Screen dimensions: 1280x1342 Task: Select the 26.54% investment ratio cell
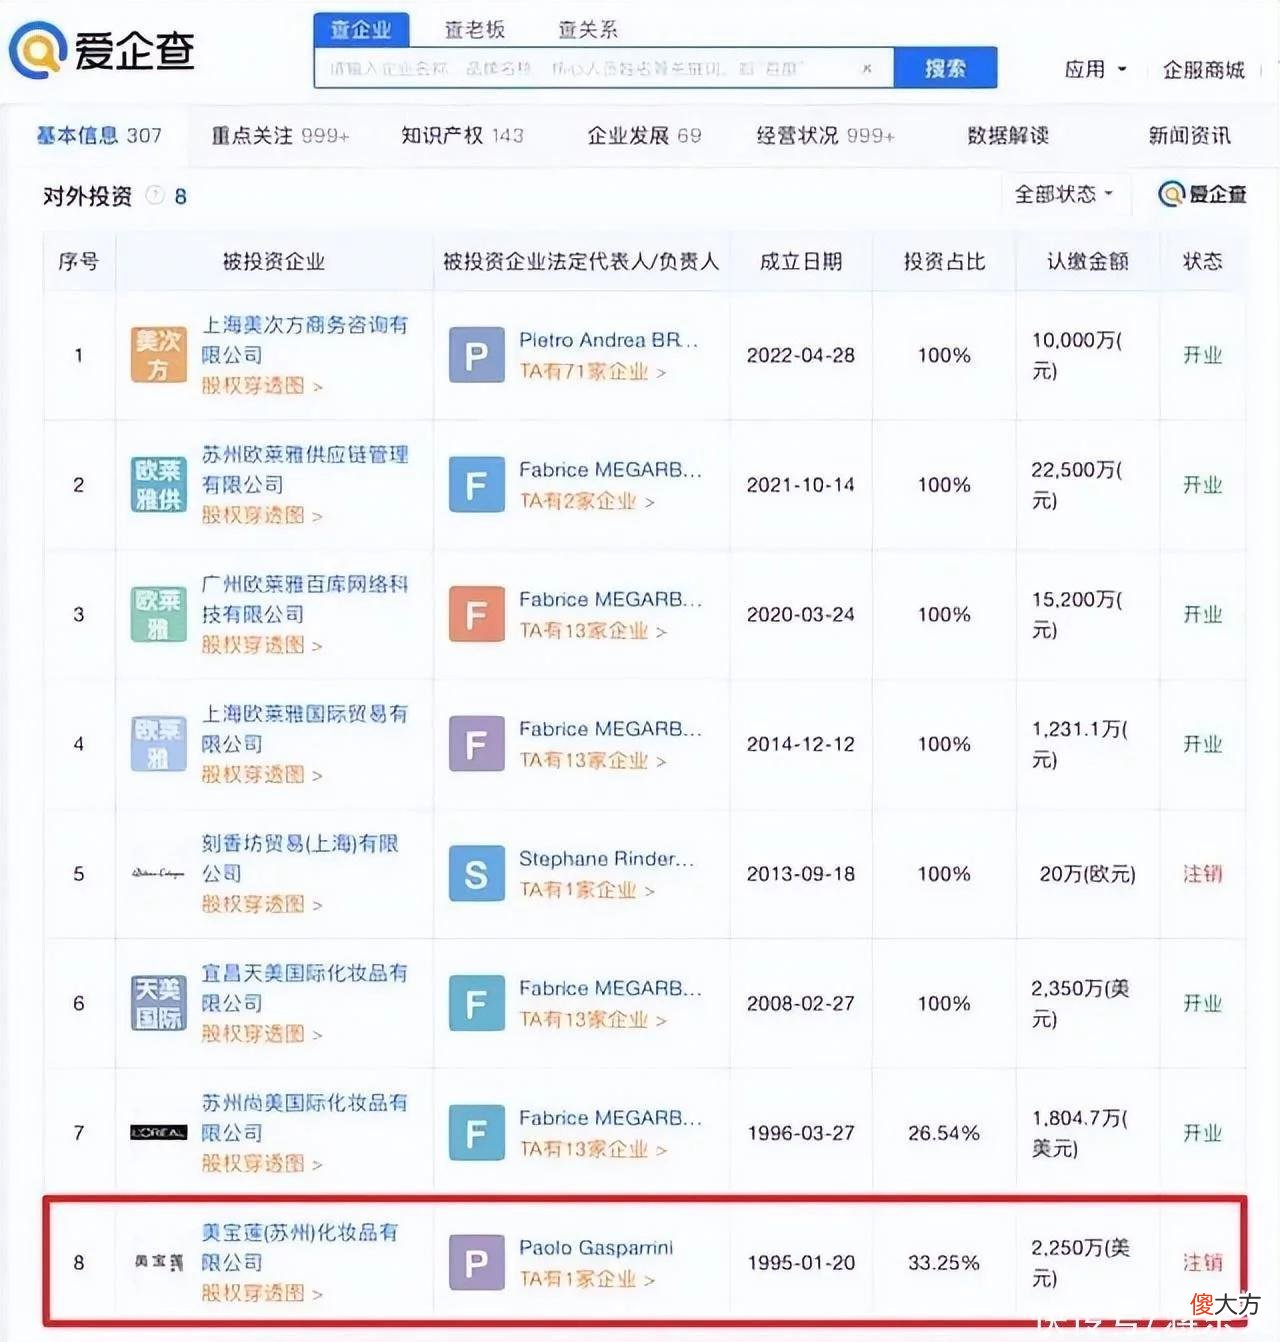[944, 1133]
